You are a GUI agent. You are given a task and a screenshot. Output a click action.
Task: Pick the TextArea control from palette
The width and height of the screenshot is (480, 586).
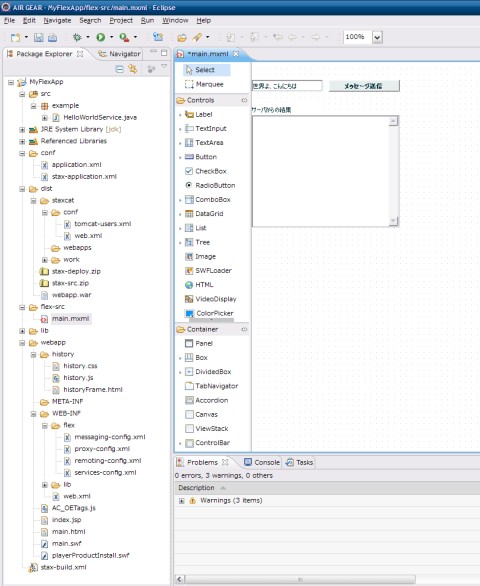tap(204, 143)
